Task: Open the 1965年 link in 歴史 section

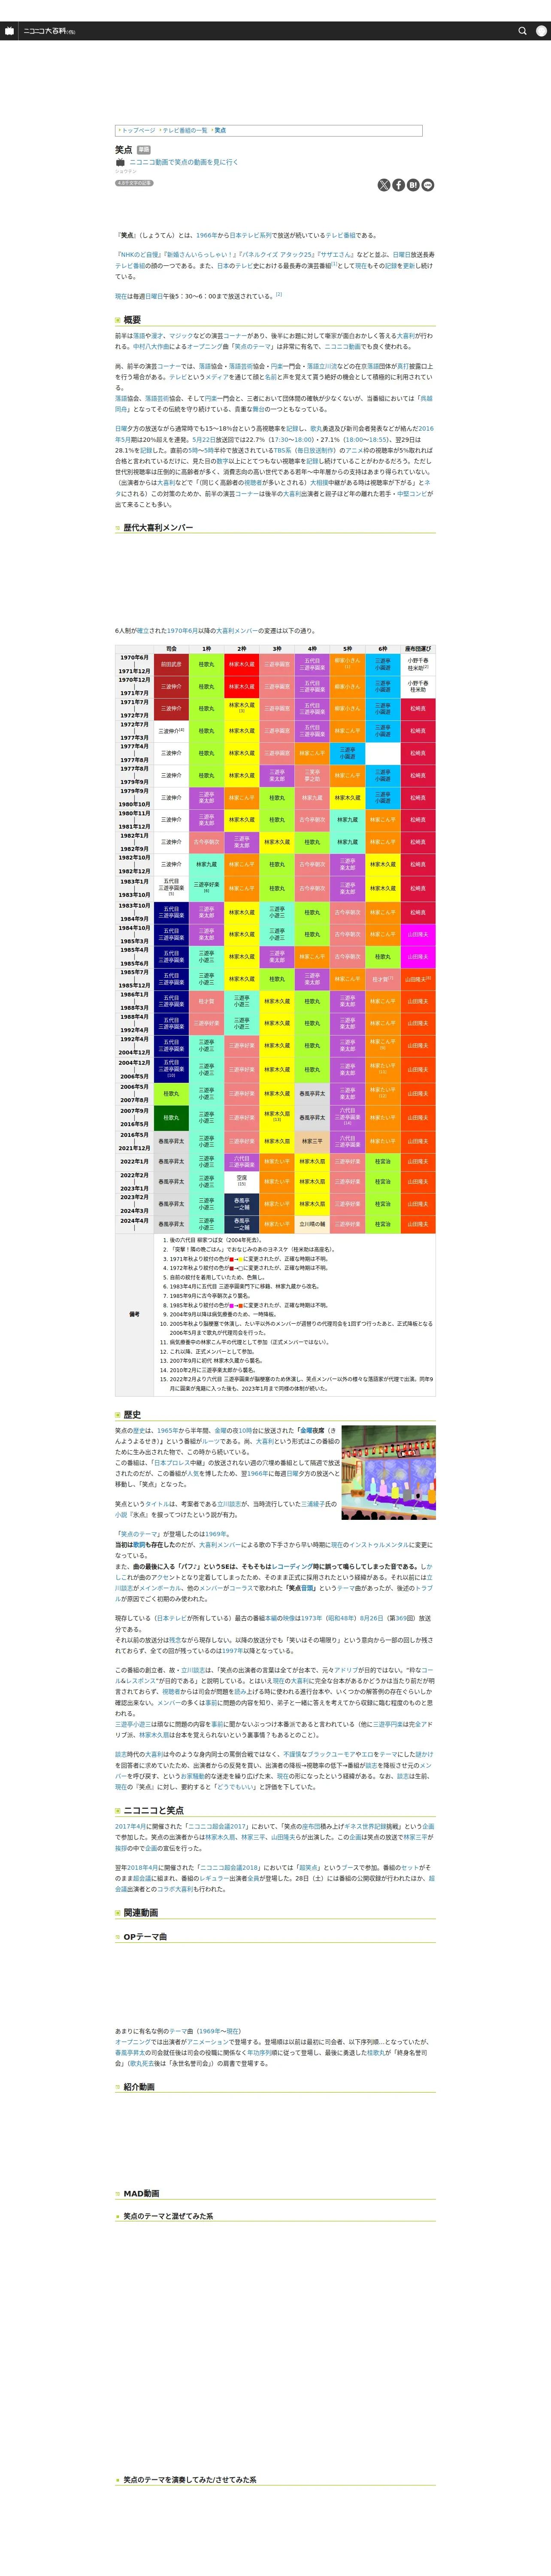Action: (x=168, y=1431)
